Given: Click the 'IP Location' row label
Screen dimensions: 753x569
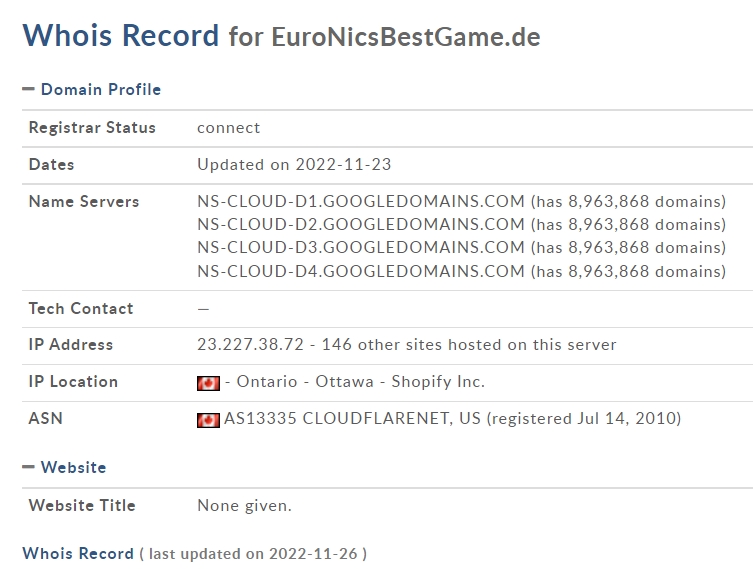Looking at the screenshot, I should [73, 382].
